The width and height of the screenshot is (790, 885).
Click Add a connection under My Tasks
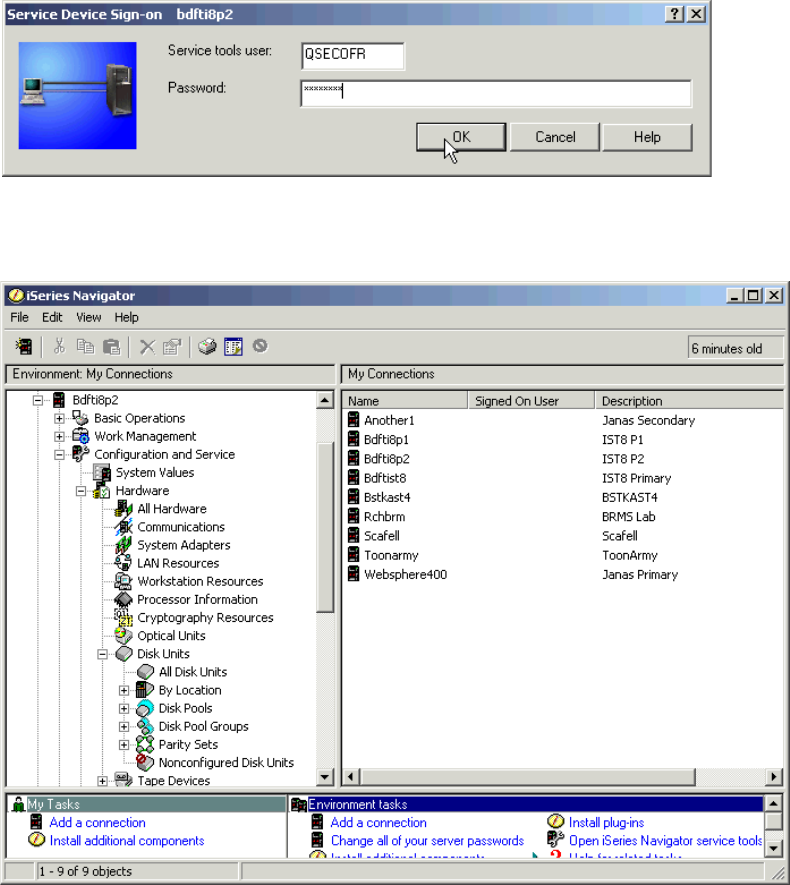point(97,822)
